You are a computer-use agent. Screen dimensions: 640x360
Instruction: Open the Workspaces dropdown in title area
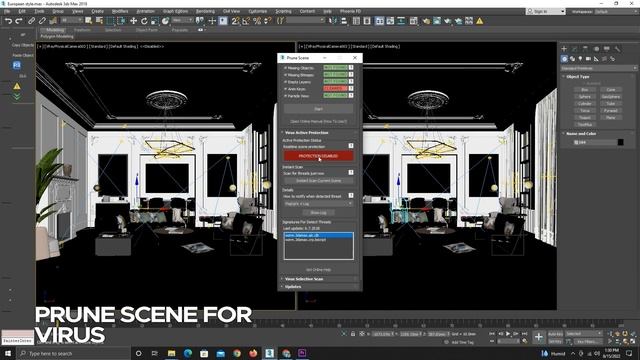[616, 11]
